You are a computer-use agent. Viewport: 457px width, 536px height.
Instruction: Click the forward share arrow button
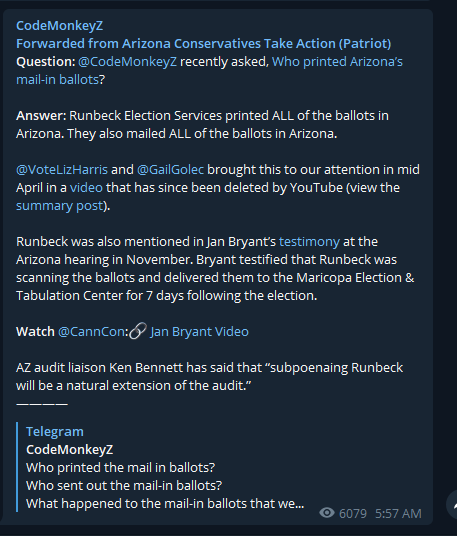452,505
